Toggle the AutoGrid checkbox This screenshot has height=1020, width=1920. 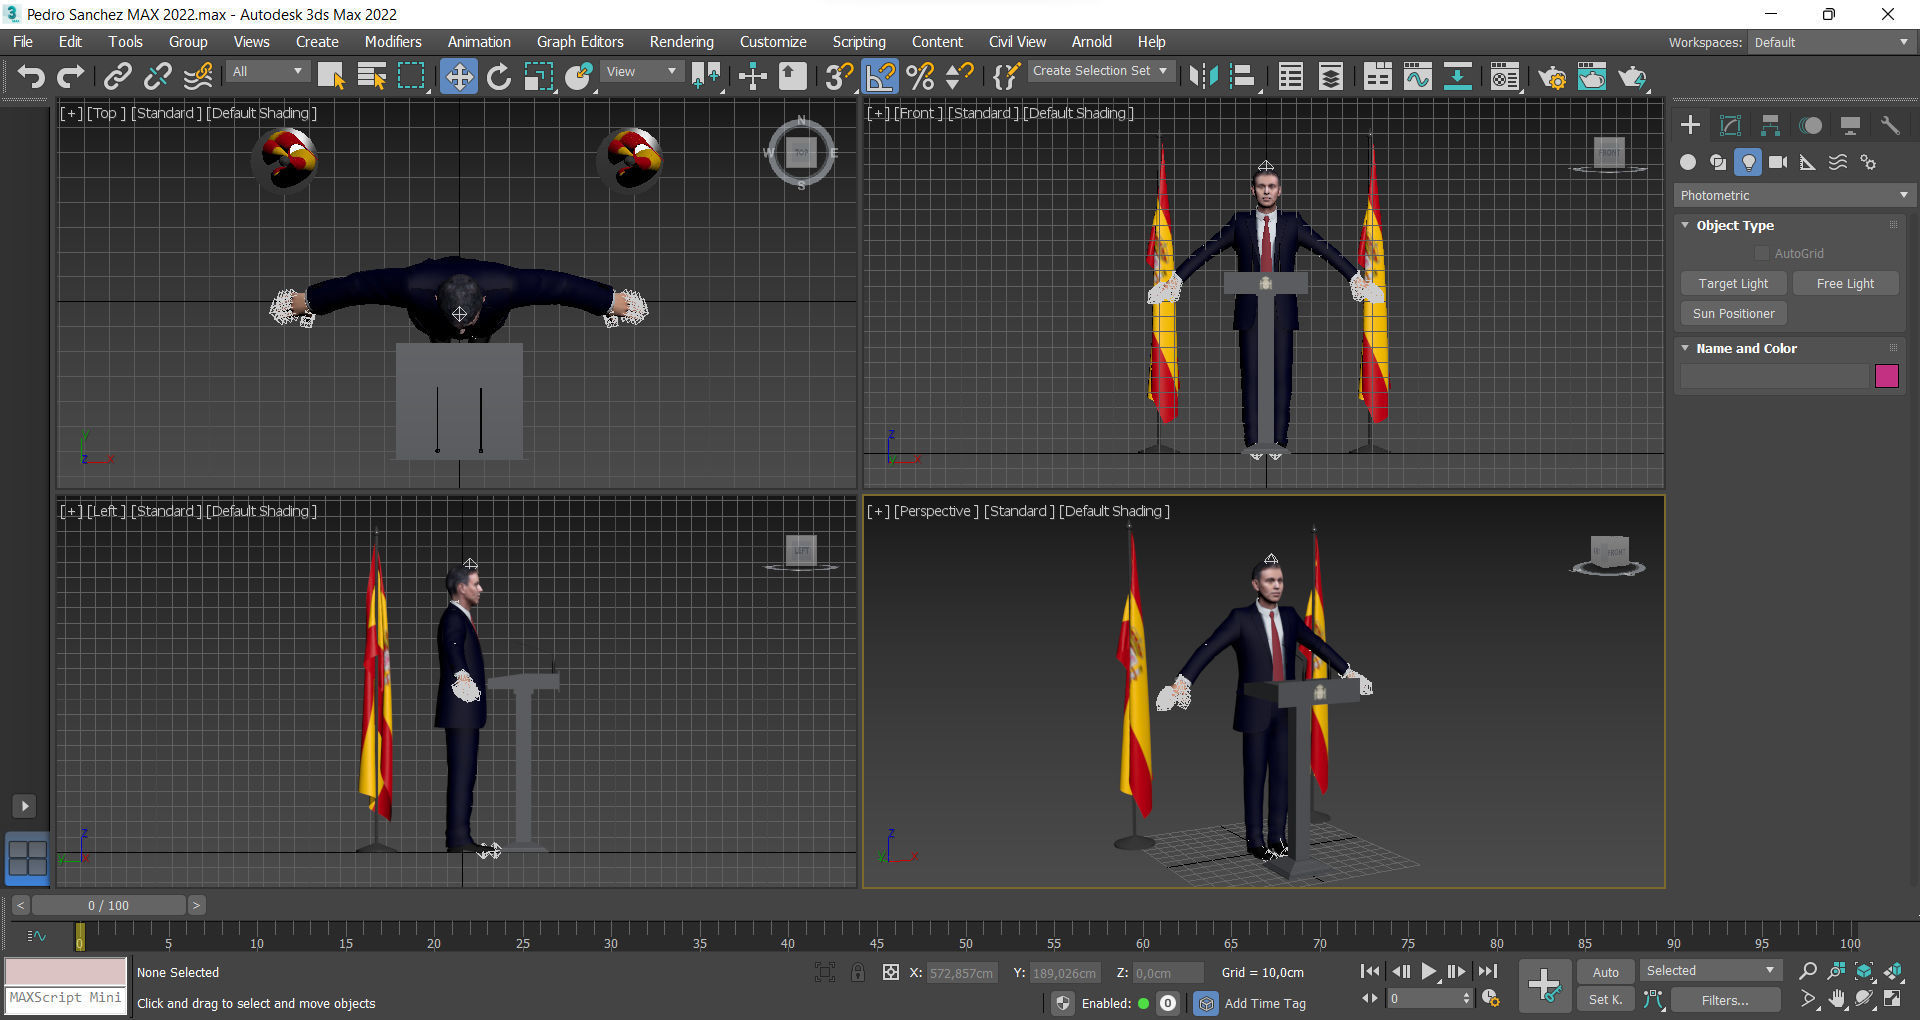click(x=1762, y=253)
